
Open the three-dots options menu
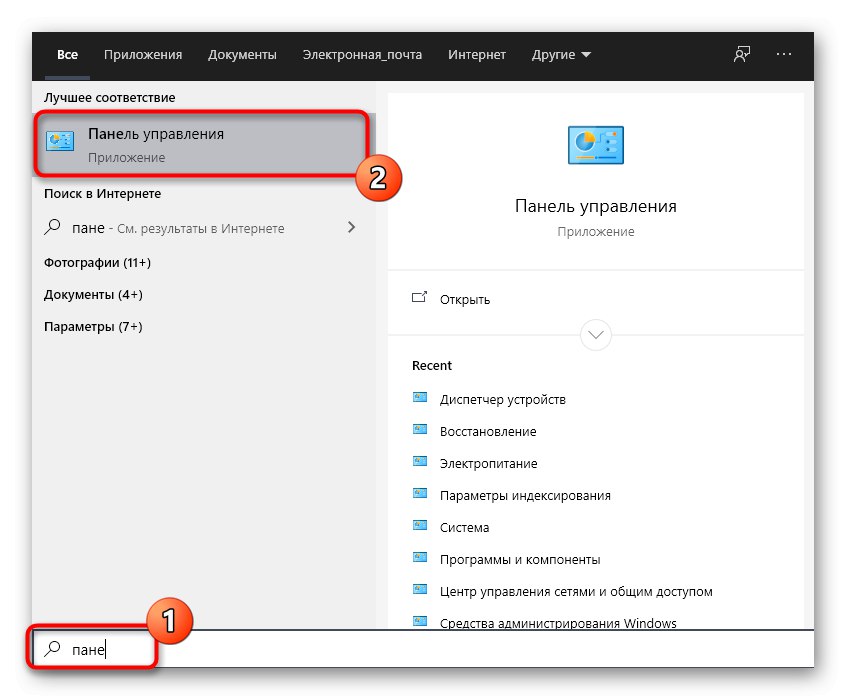point(783,54)
